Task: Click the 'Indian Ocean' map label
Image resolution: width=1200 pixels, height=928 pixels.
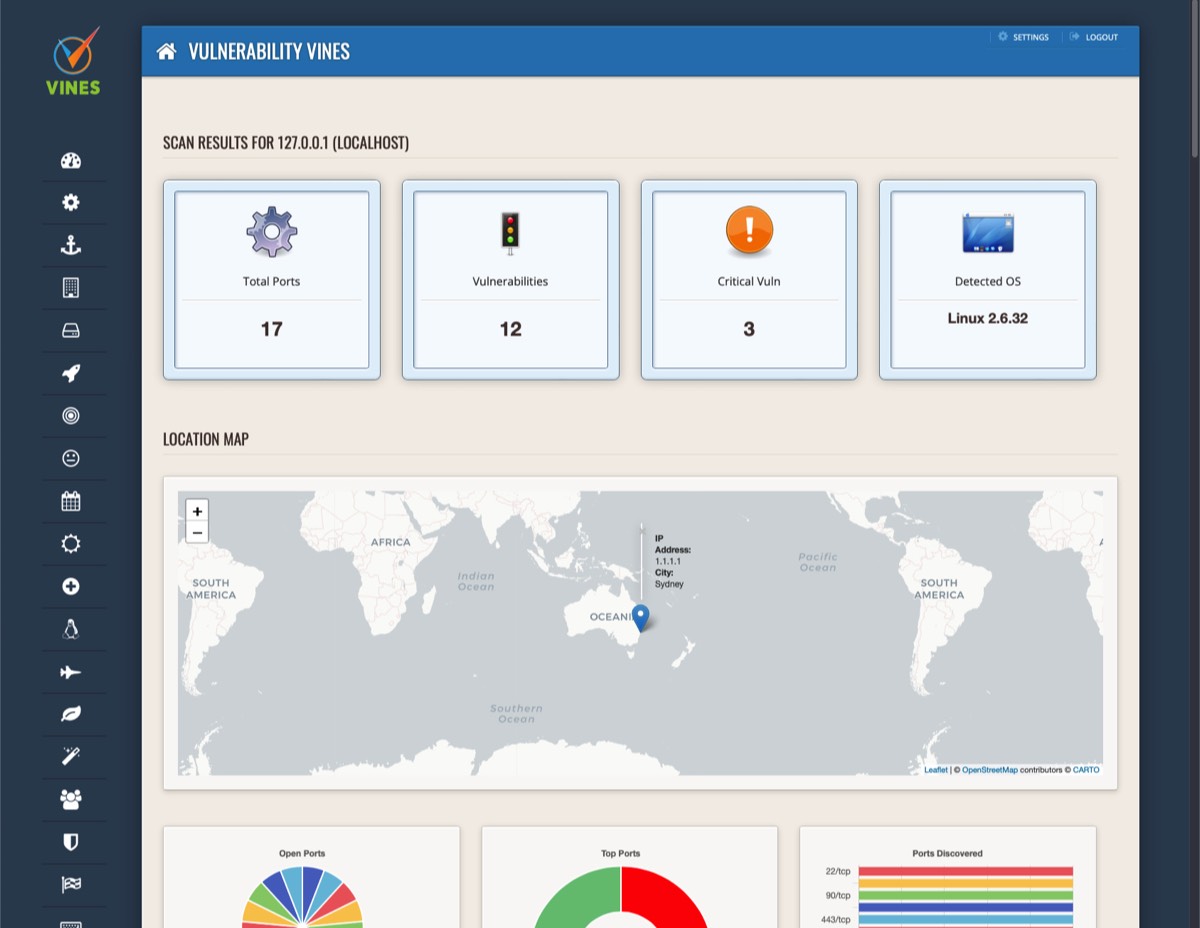Action: point(476,581)
